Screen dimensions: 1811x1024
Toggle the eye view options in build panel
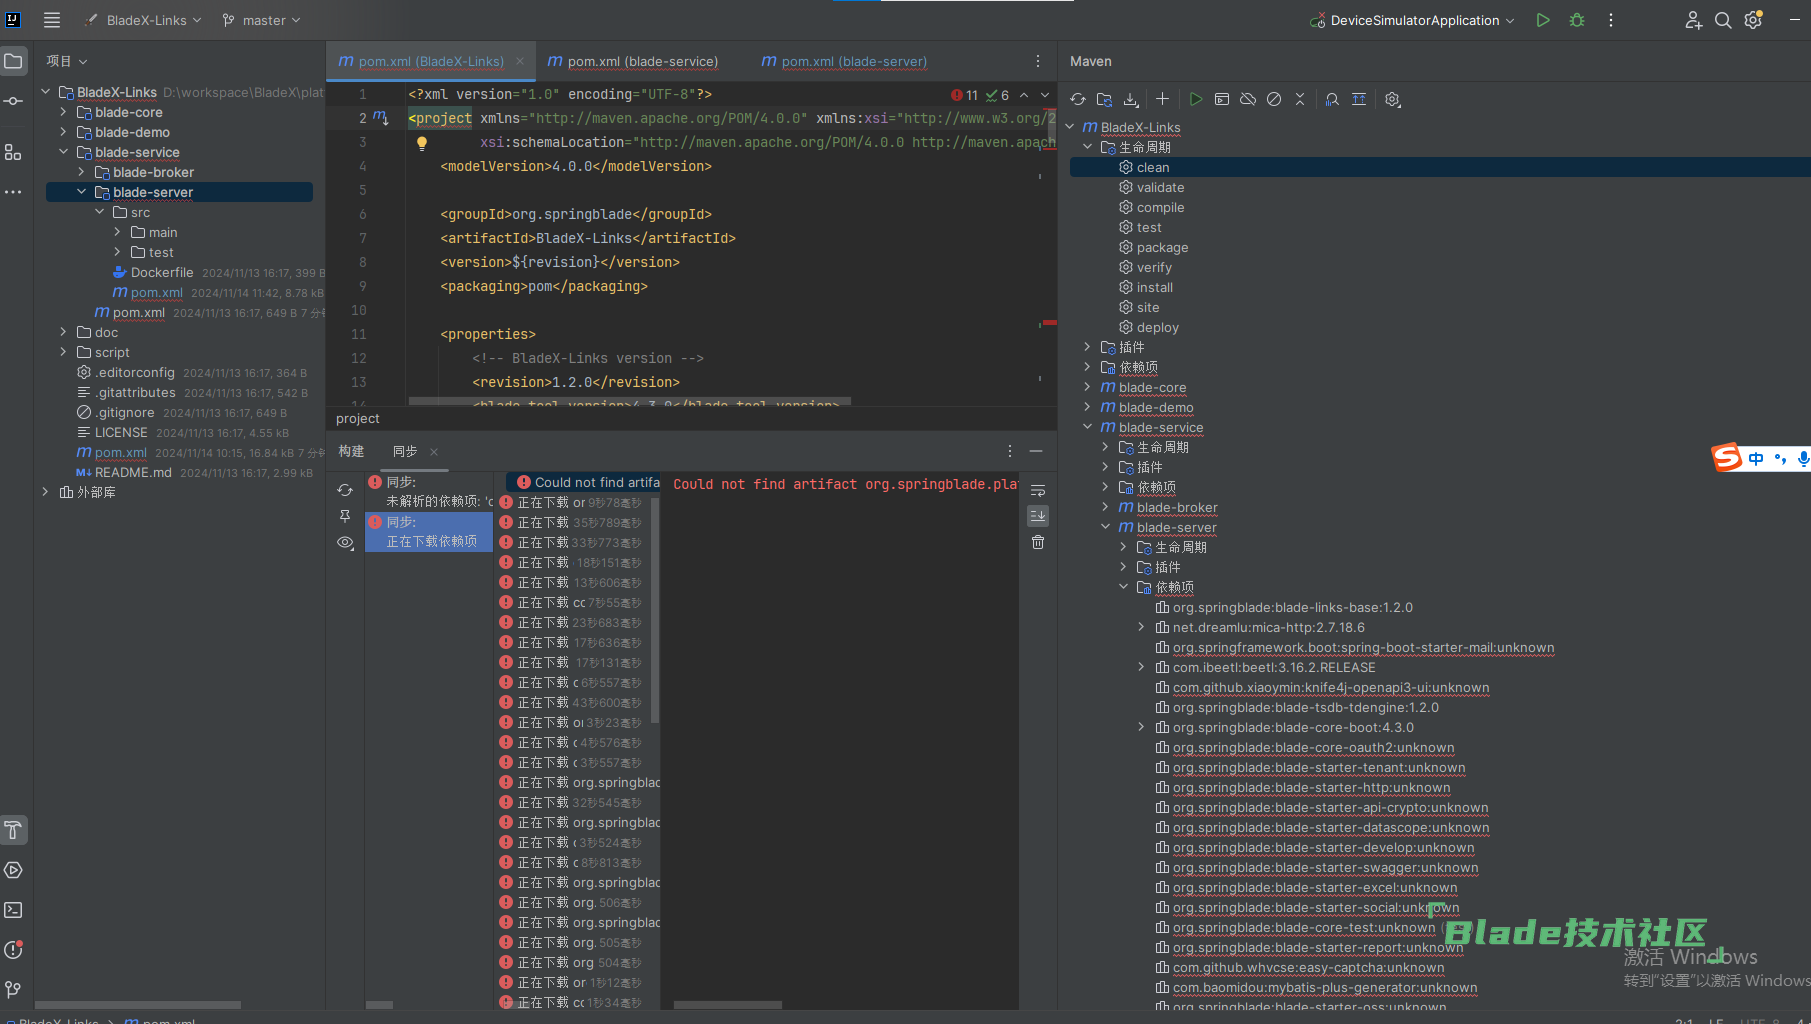[345, 542]
